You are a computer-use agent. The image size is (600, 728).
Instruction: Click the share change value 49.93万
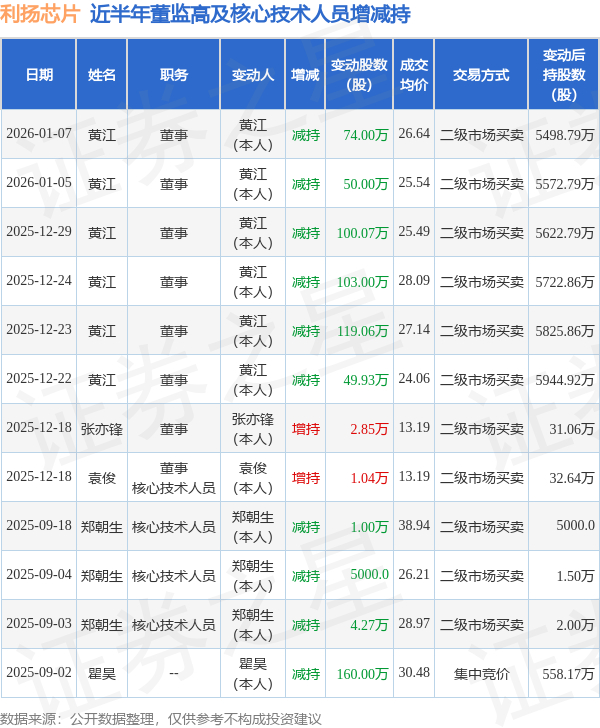pyautogui.click(x=366, y=380)
